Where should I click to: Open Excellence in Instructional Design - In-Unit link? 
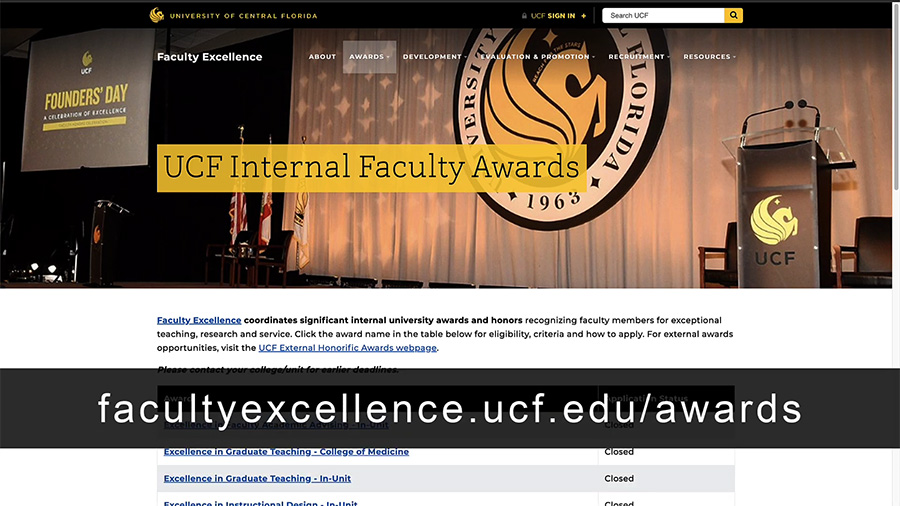[261, 503]
